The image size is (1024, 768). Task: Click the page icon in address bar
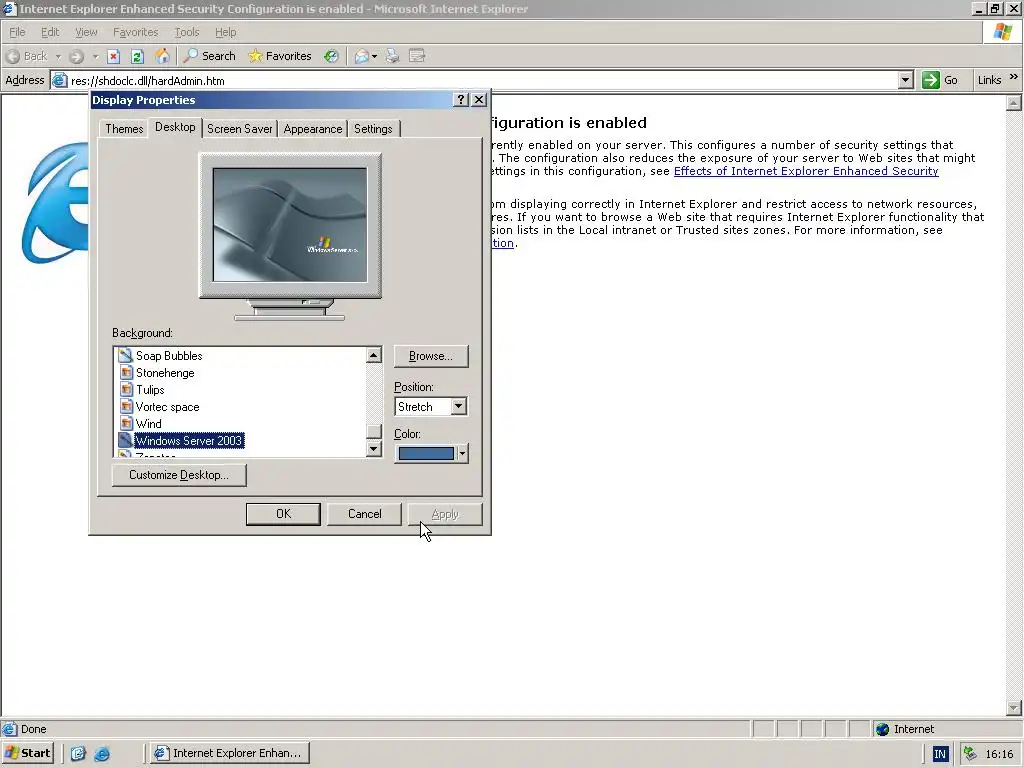pyautogui.click(x=59, y=80)
